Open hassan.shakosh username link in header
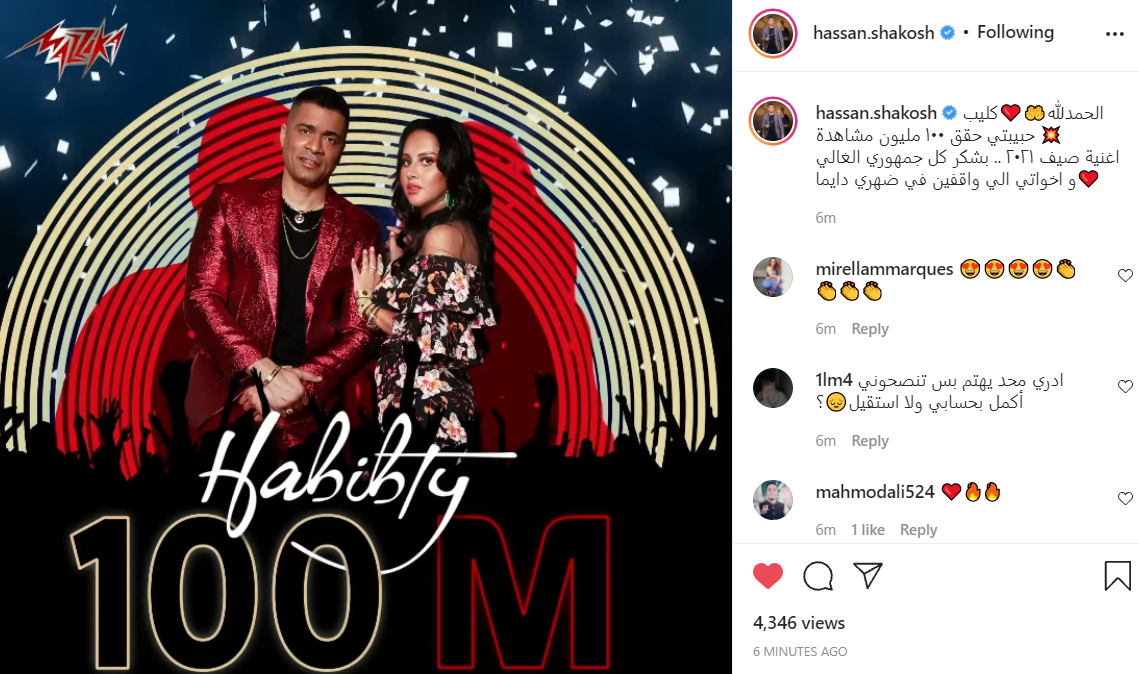The height and width of the screenshot is (674, 1139). tap(873, 33)
